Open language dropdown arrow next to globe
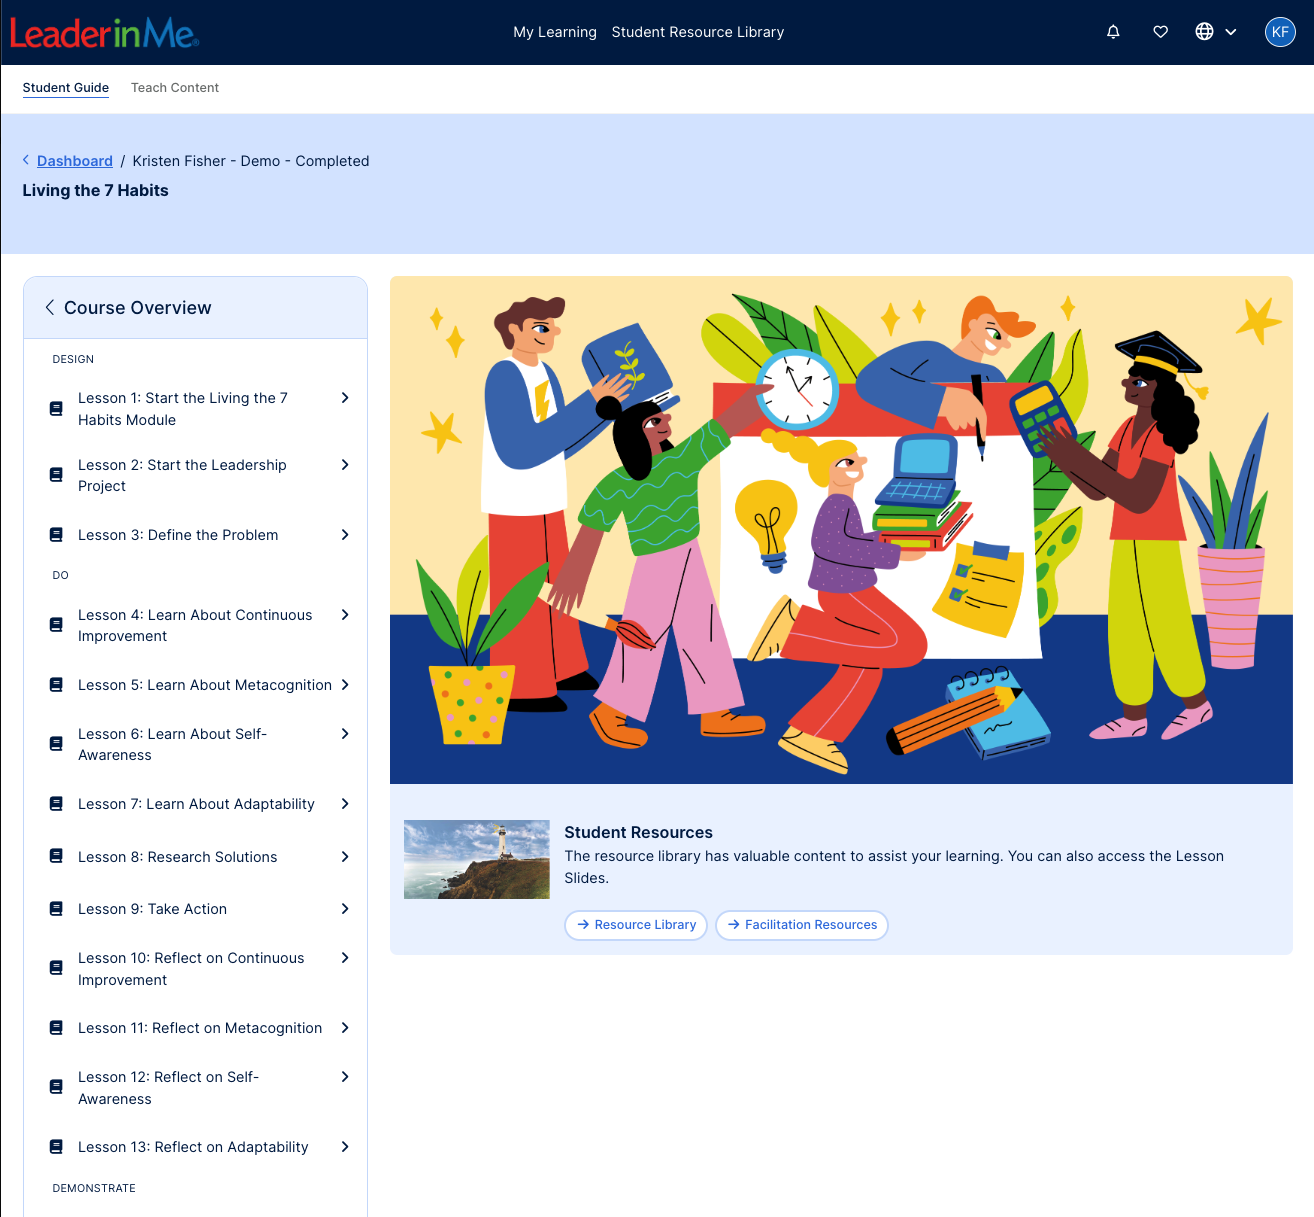 click(x=1231, y=32)
